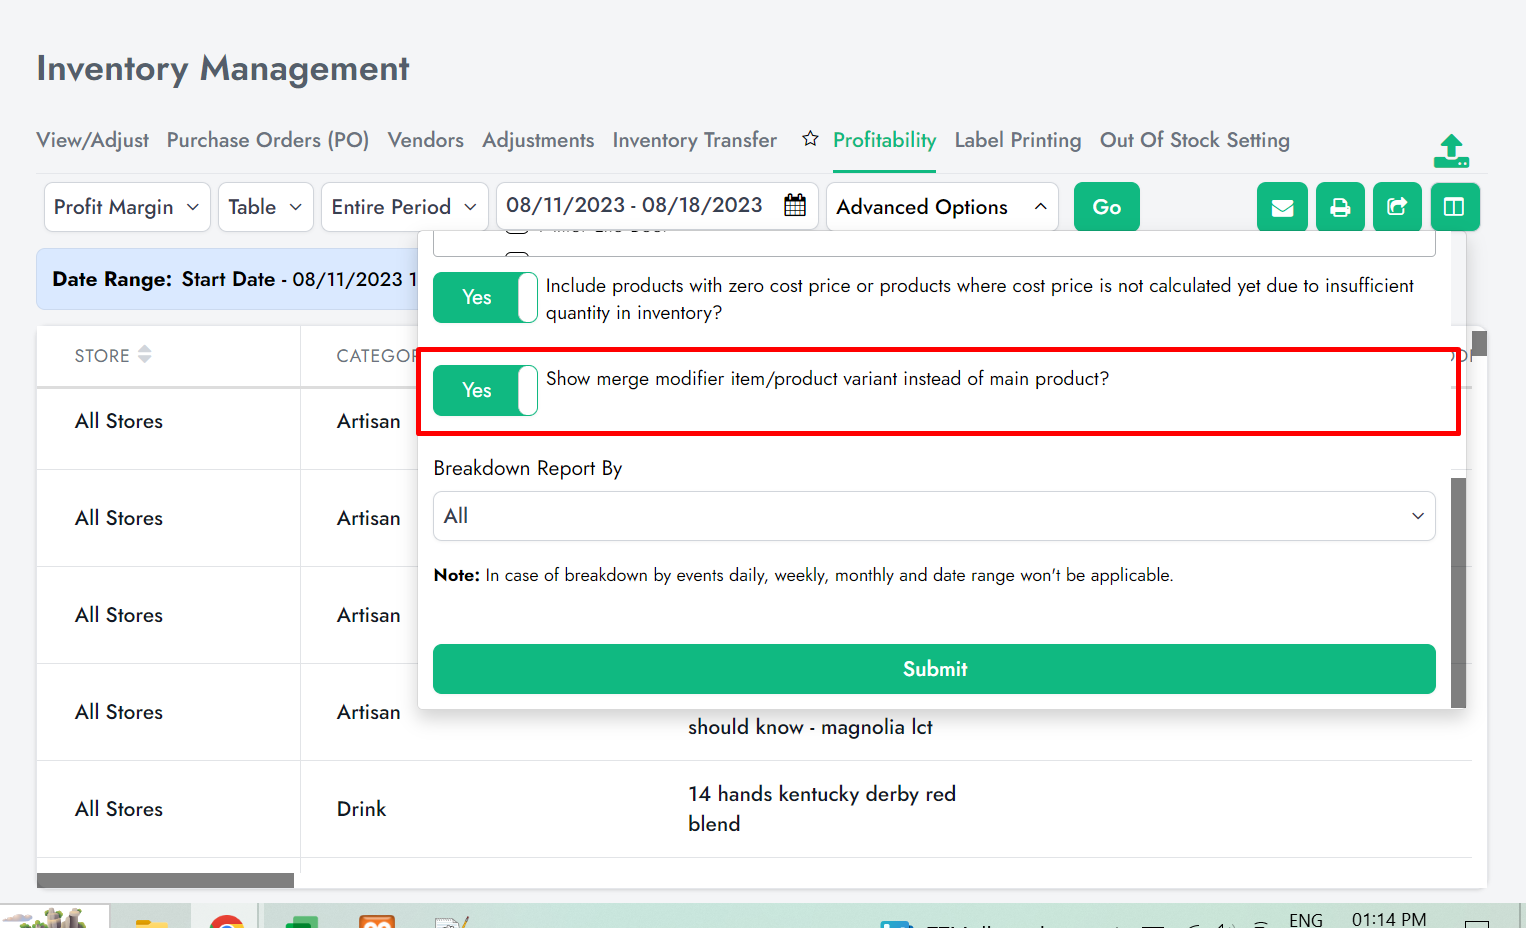Click the share/export icon button
The width and height of the screenshot is (1526, 928).
tap(1397, 207)
